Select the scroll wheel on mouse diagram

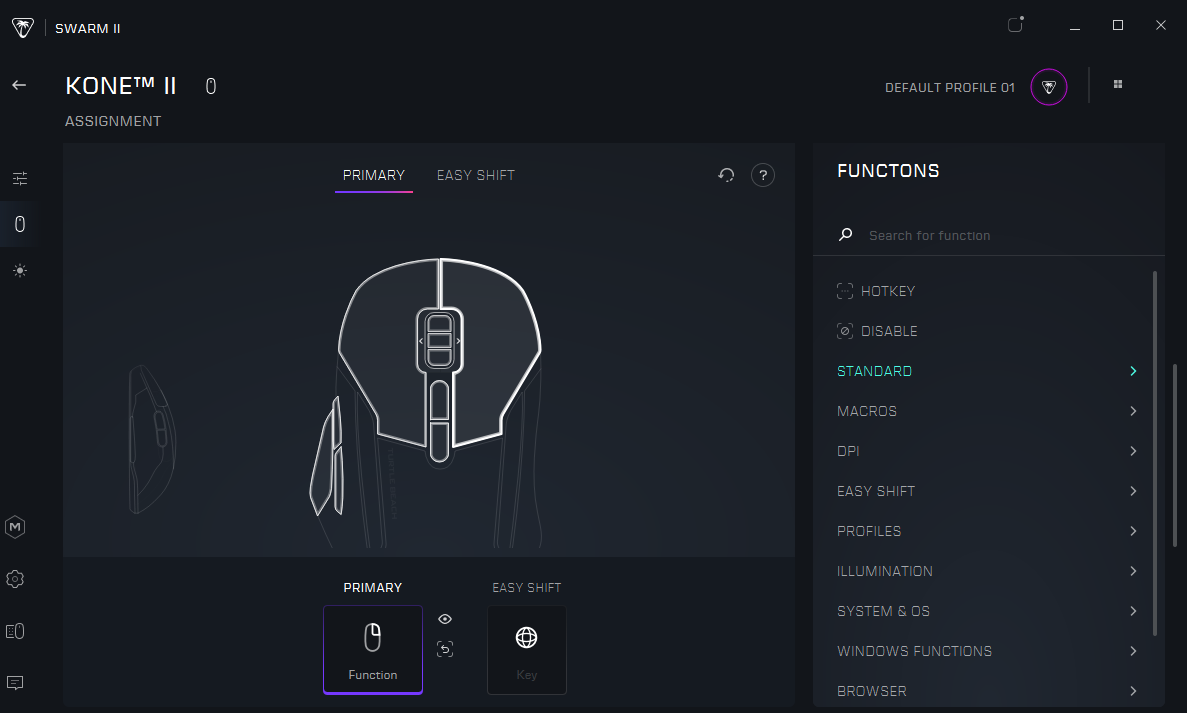[x=439, y=340]
